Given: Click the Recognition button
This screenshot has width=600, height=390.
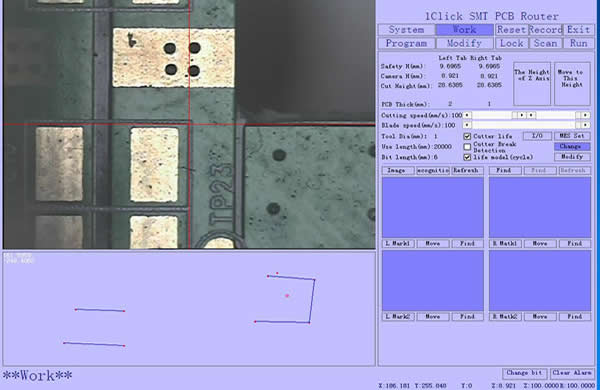Looking at the screenshot, I should [433, 170].
